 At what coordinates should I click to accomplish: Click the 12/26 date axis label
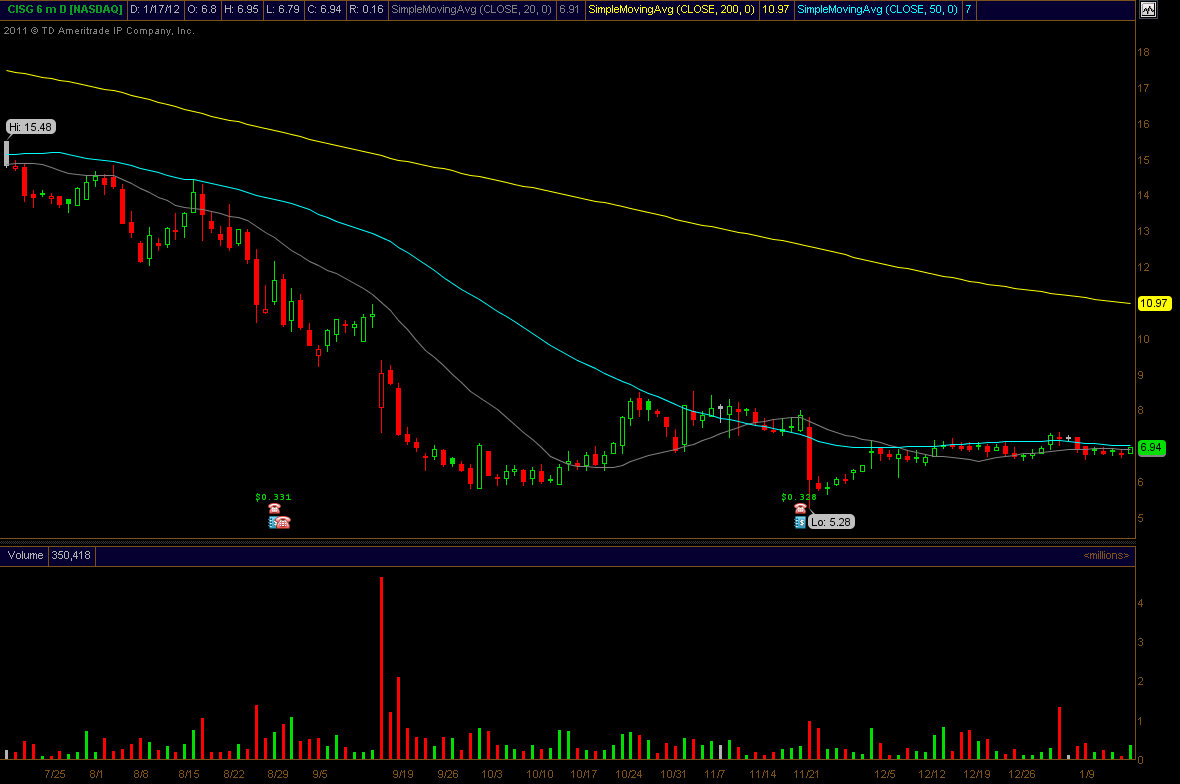click(1022, 774)
